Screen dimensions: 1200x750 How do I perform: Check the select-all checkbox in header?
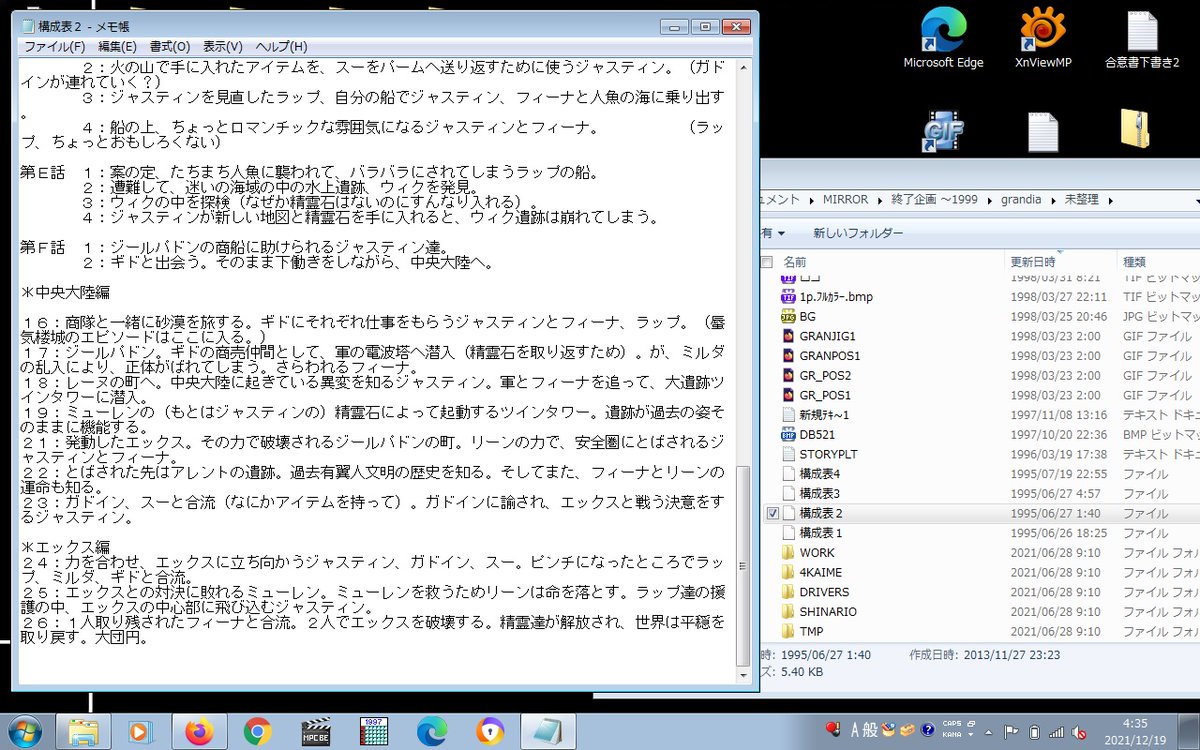click(x=768, y=262)
